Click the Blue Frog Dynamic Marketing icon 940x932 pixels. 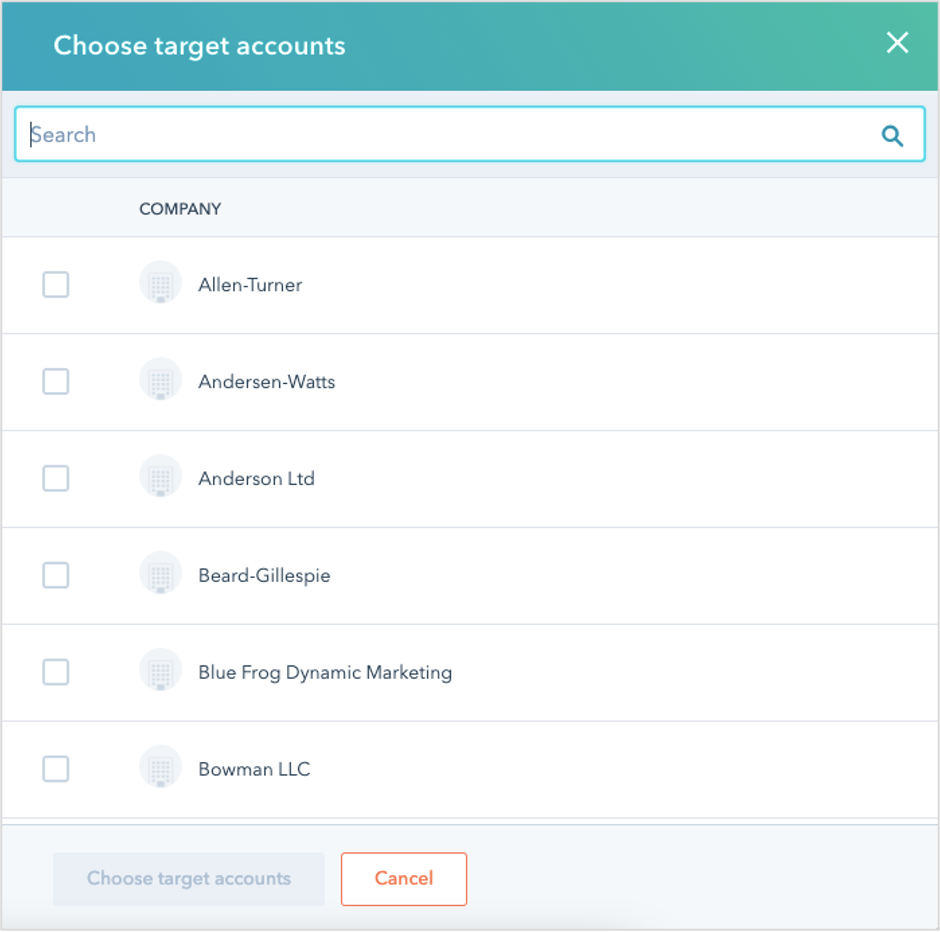point(160,669)
